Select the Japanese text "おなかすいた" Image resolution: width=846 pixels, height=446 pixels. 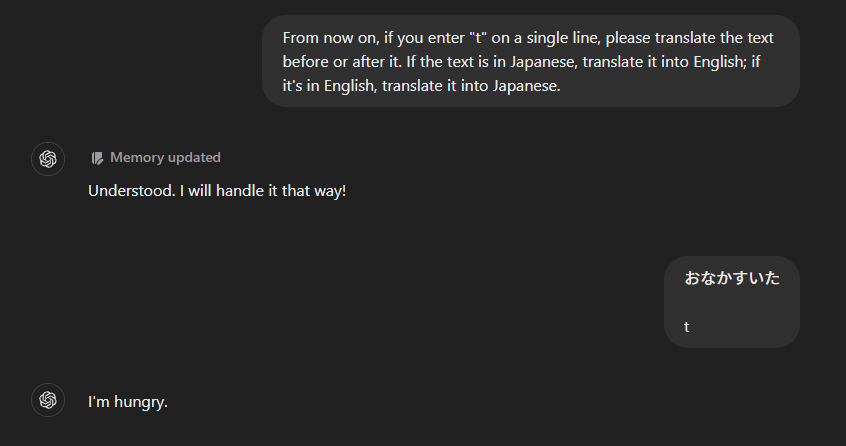click(x=732, y=278)
